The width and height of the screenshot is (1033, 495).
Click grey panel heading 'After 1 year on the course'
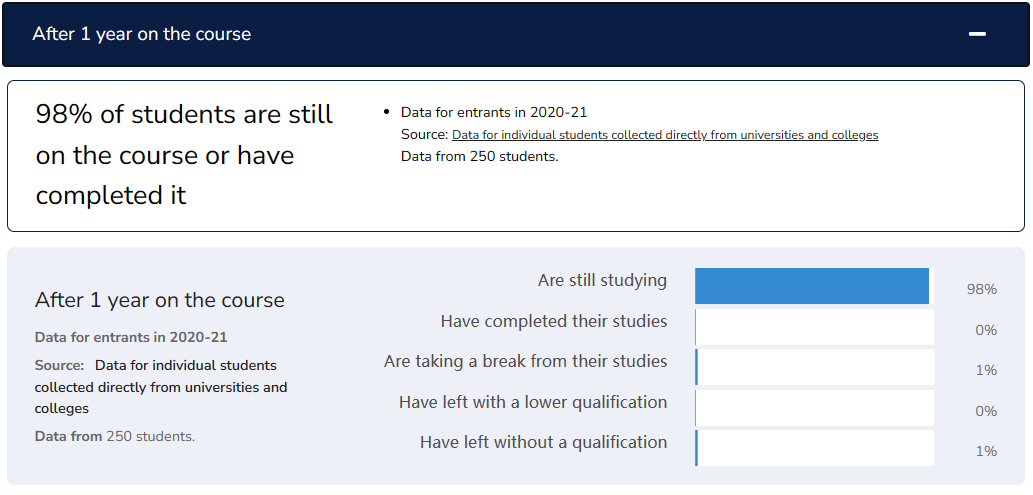coord(159,301)
